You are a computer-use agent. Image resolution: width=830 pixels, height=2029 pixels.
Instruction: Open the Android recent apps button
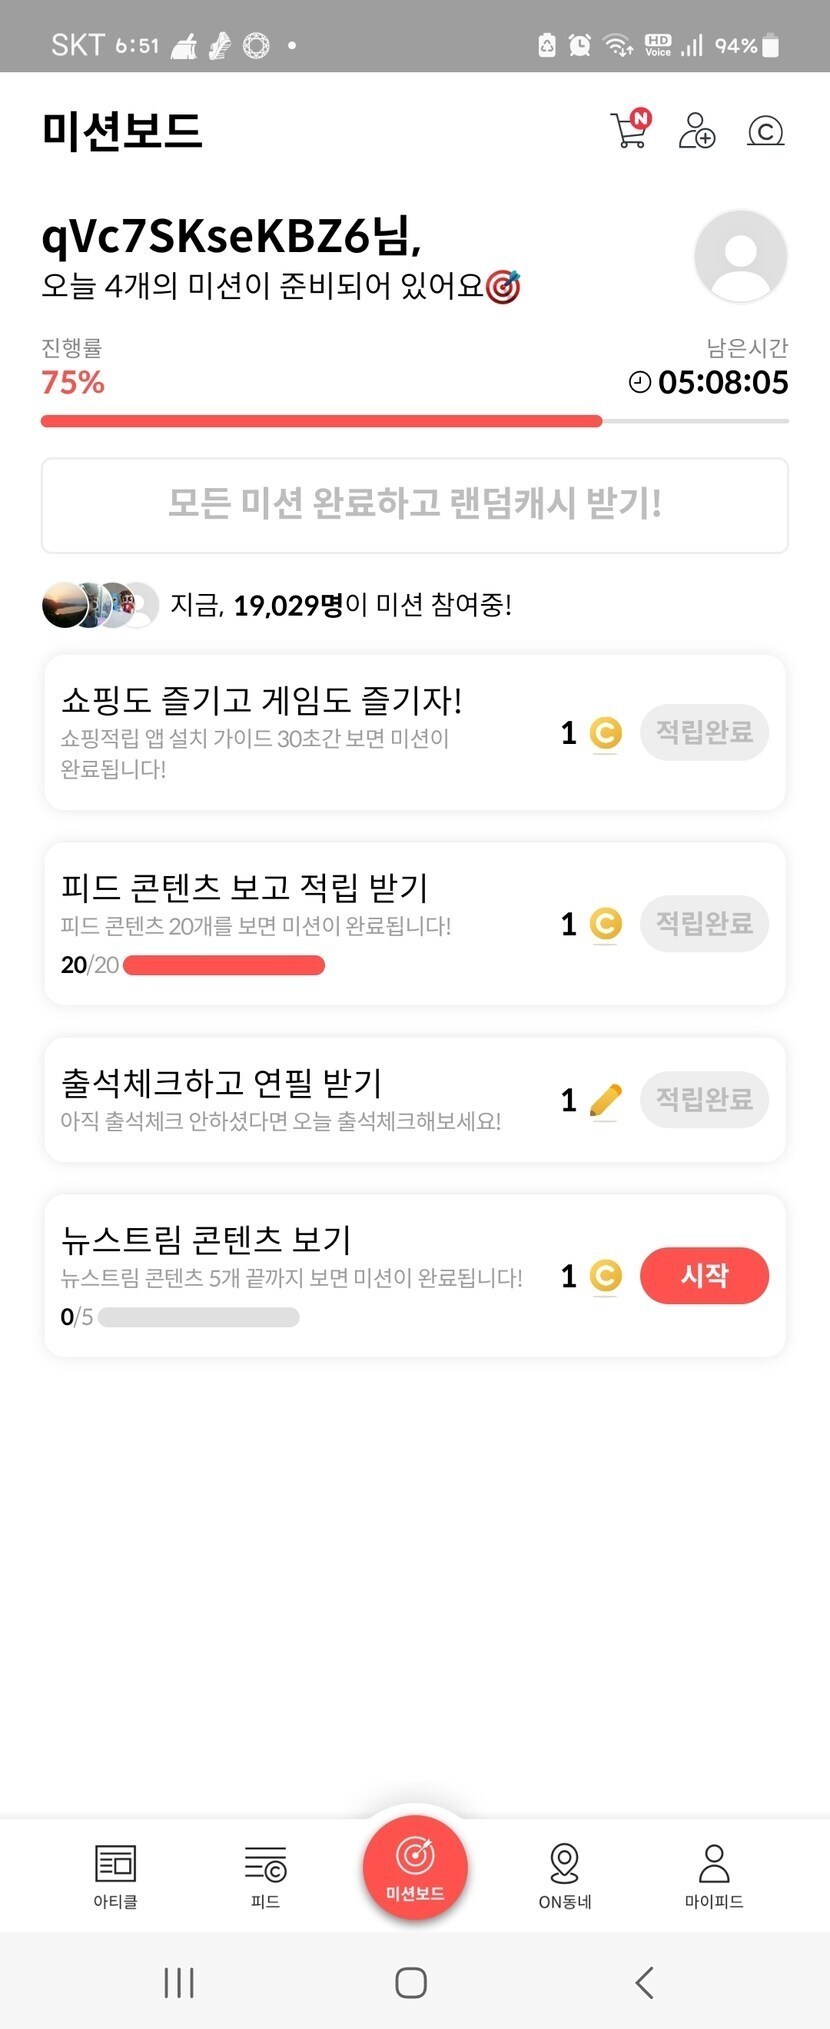(179, 1982)
